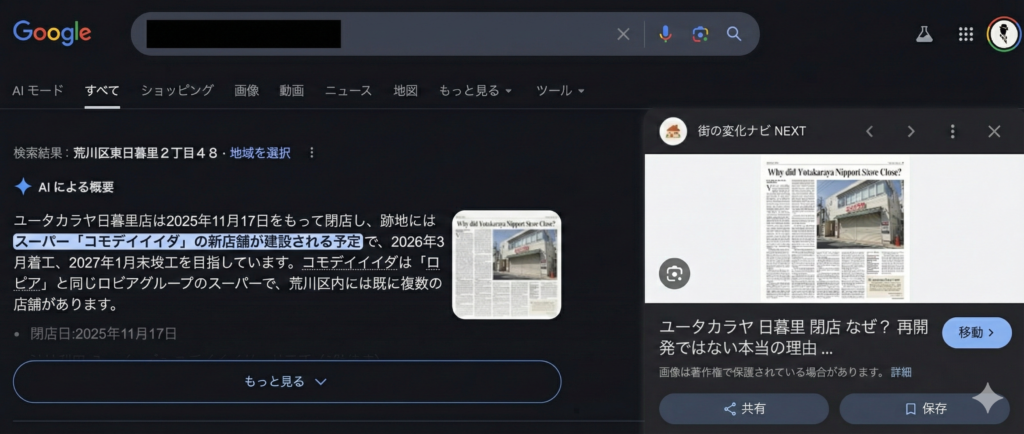
Task: Click the AI overview sparkle icon
Action: coord(23,187)
